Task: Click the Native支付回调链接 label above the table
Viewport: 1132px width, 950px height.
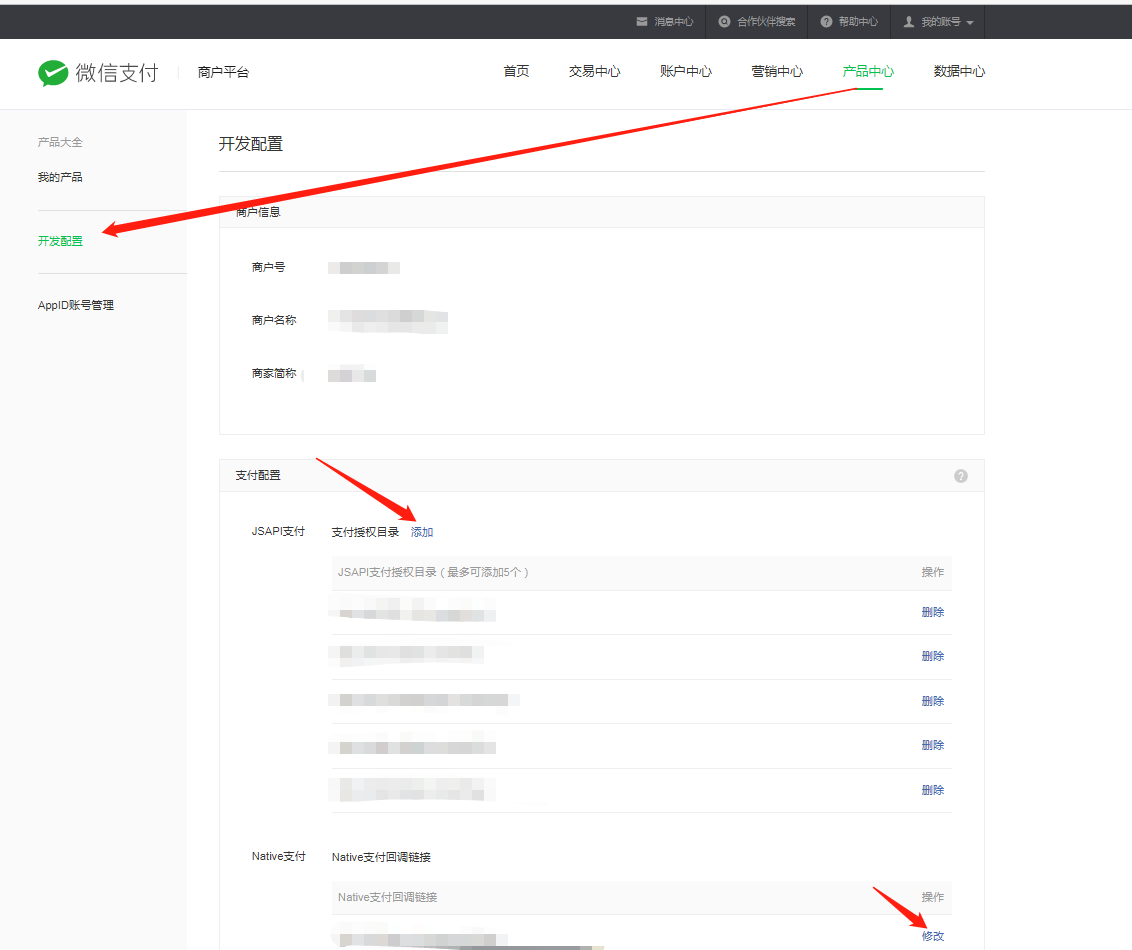Action: (x=381, y=857)
